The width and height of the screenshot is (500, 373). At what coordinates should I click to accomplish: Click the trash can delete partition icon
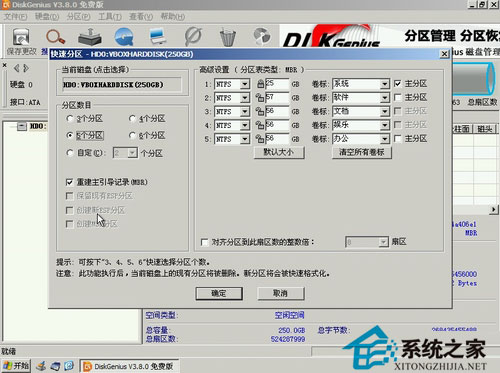(x=228, y=37)
